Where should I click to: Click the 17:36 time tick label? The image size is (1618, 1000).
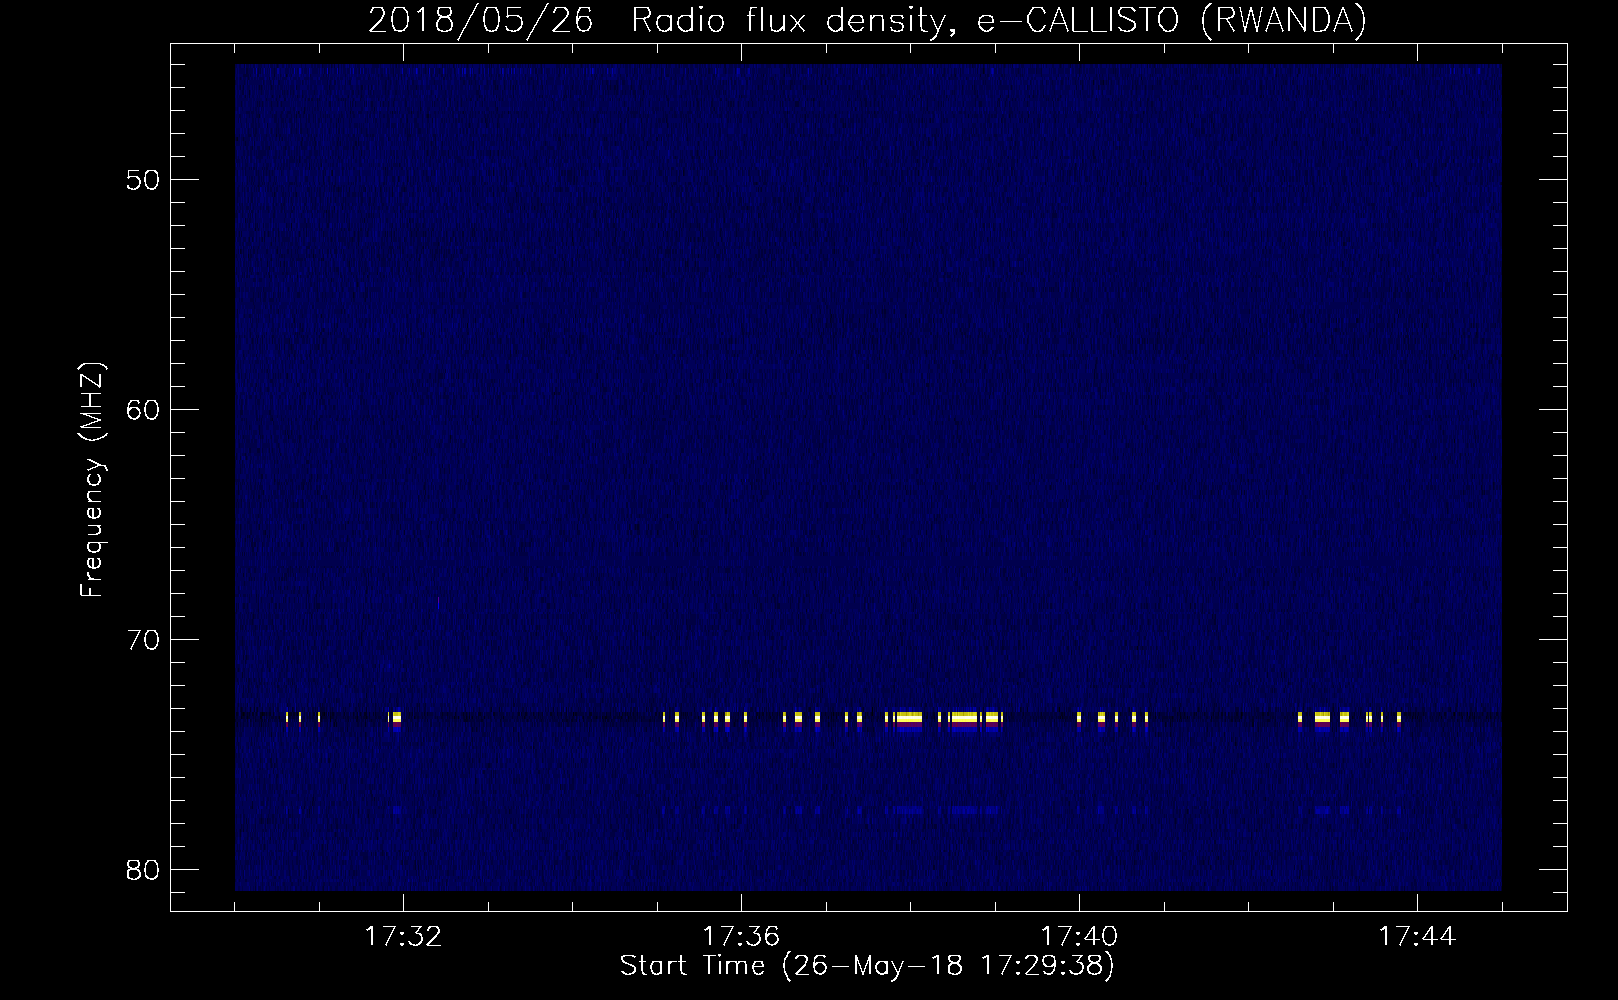tap(740, 937)
